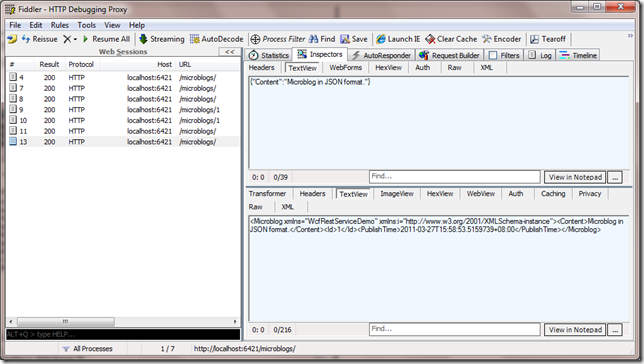
Task: Open the Help menu
Action: point(137,25)
